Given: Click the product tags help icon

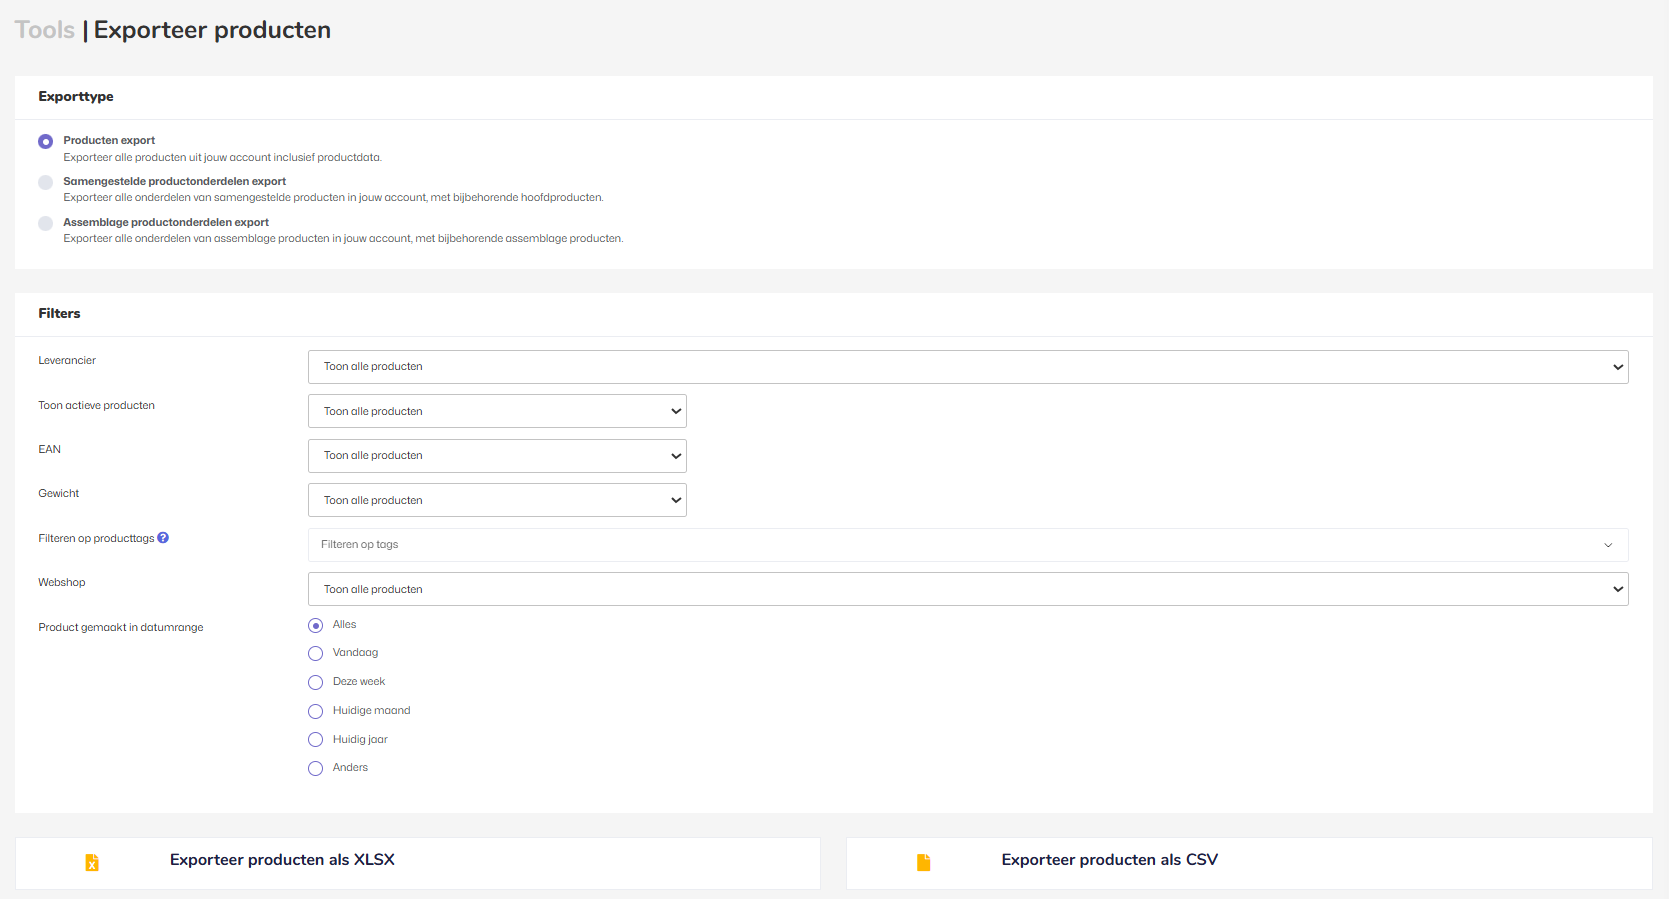Looking at the screenshot, I should [163, 538].
